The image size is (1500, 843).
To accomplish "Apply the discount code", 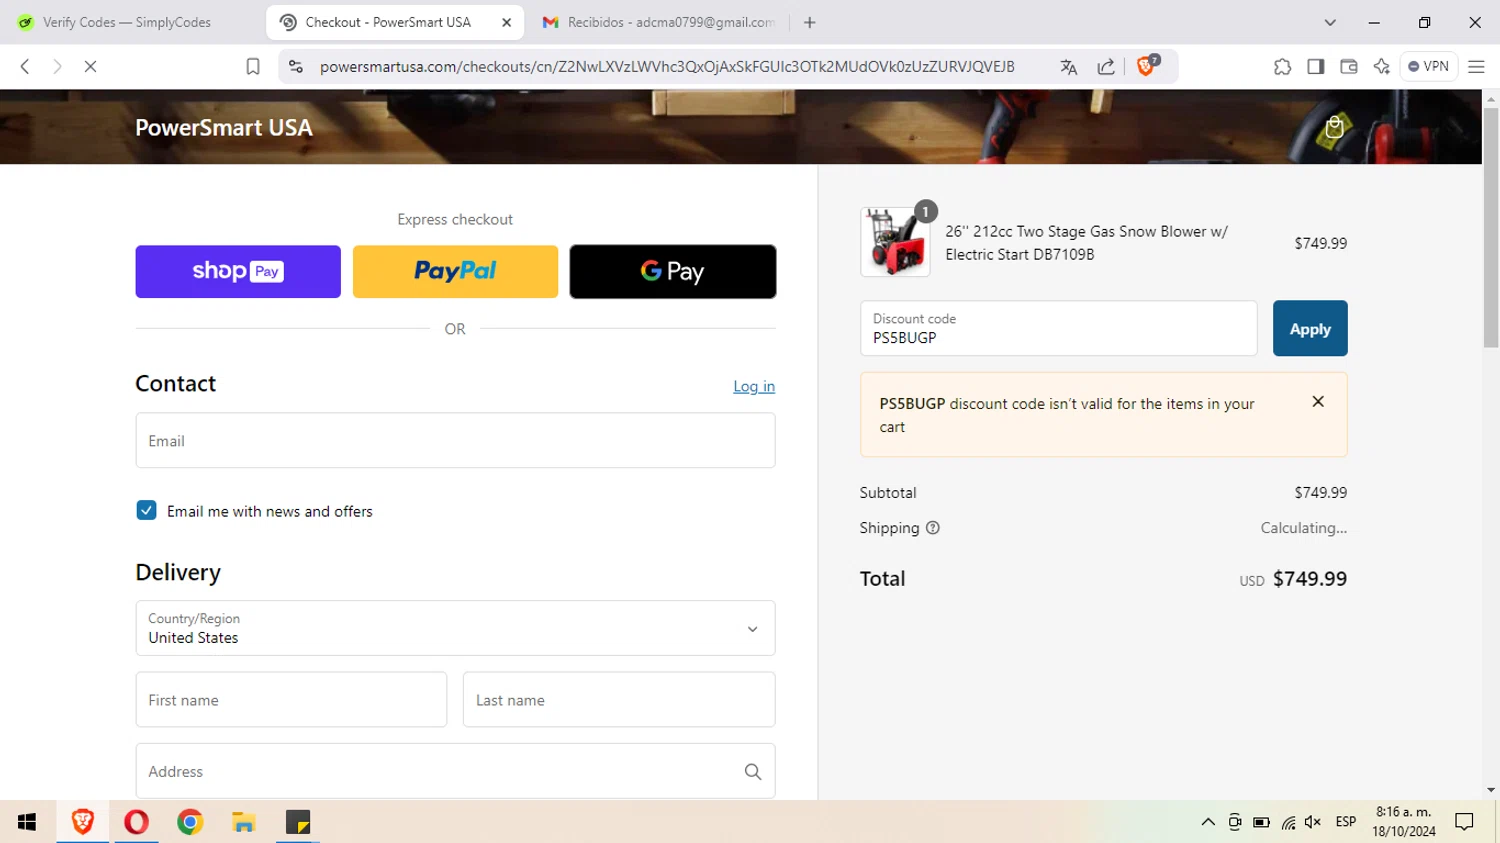I will tap(1310, 328).
